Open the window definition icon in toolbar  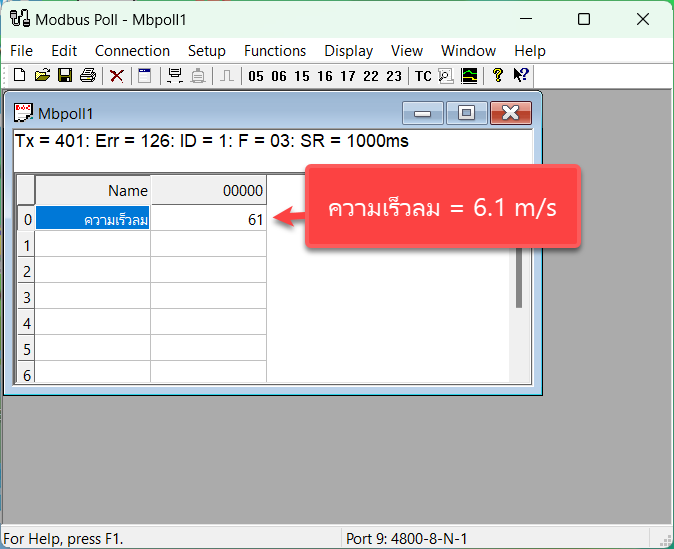tap(144, 76)
